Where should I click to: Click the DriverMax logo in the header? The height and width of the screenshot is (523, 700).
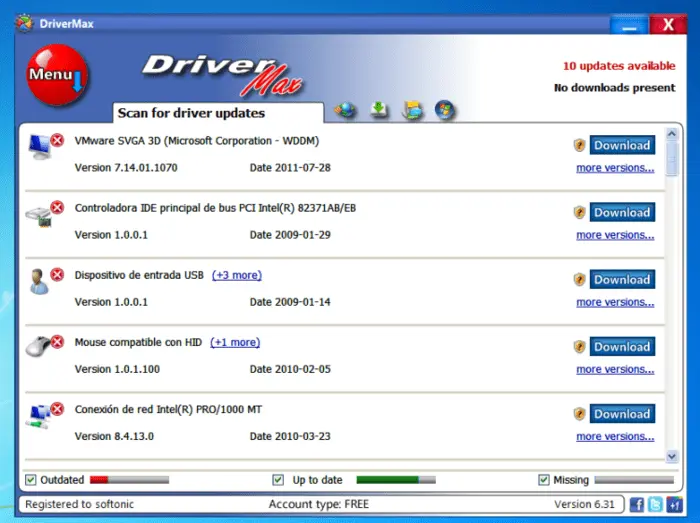222,75
